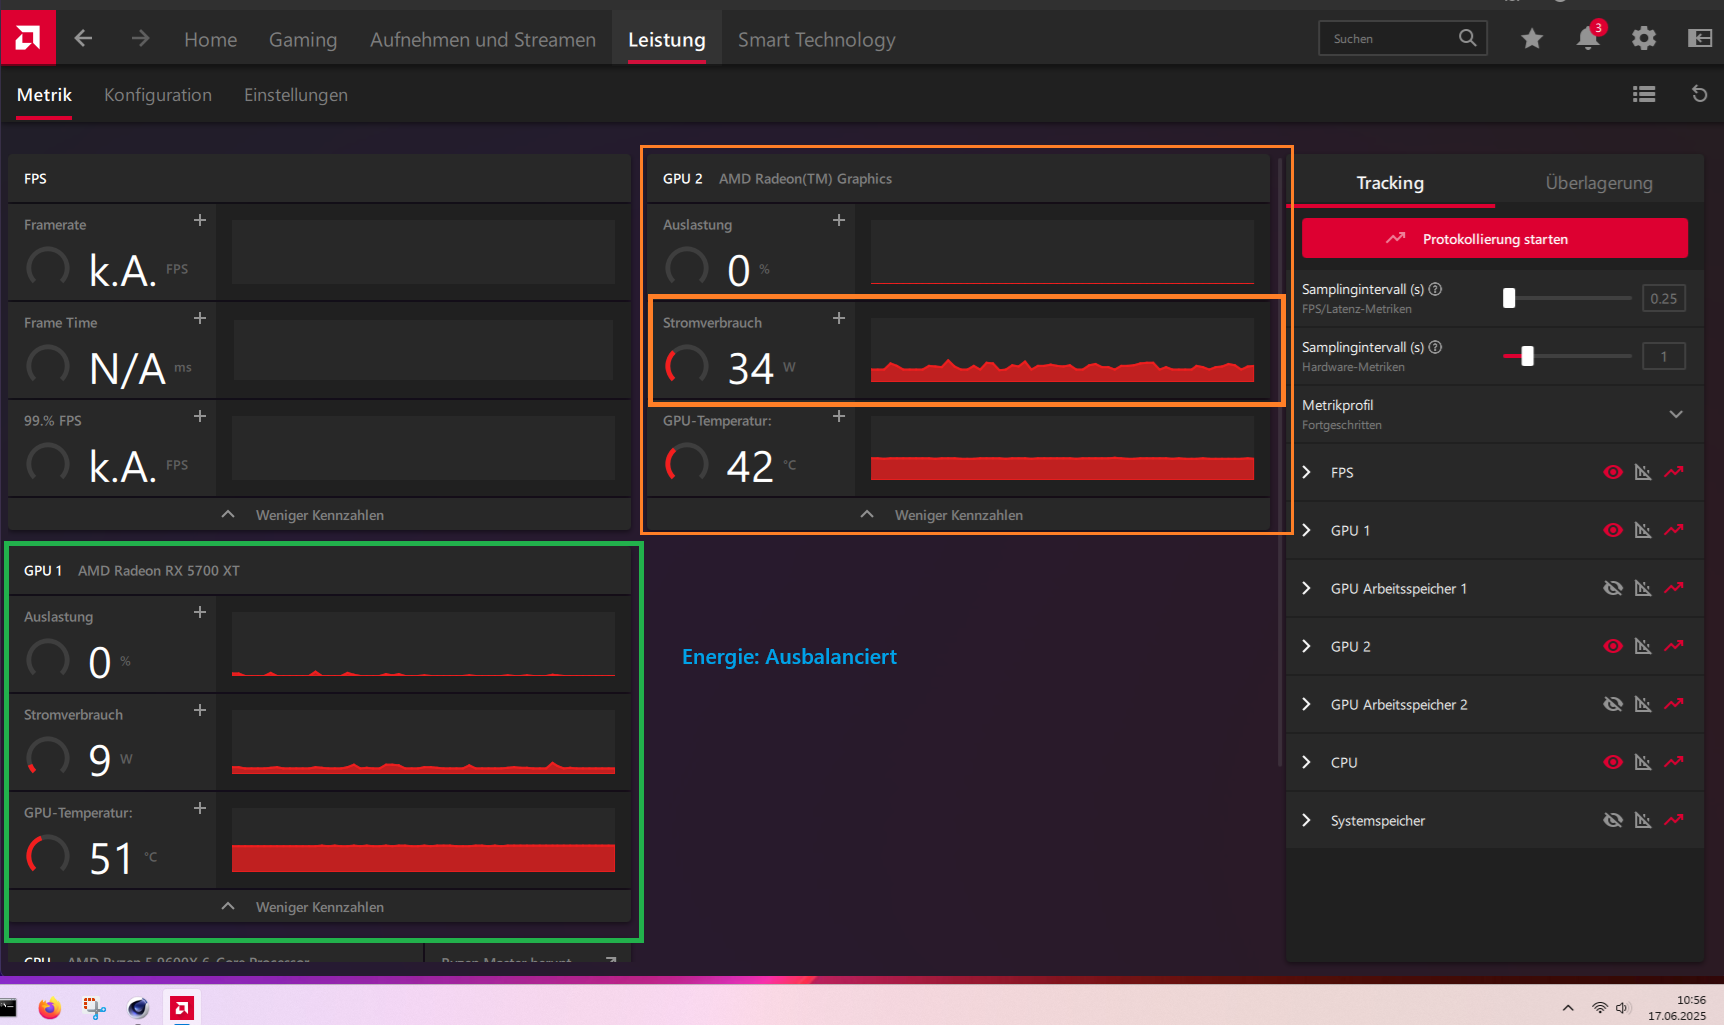Switch to the Gaming tab

303,39
